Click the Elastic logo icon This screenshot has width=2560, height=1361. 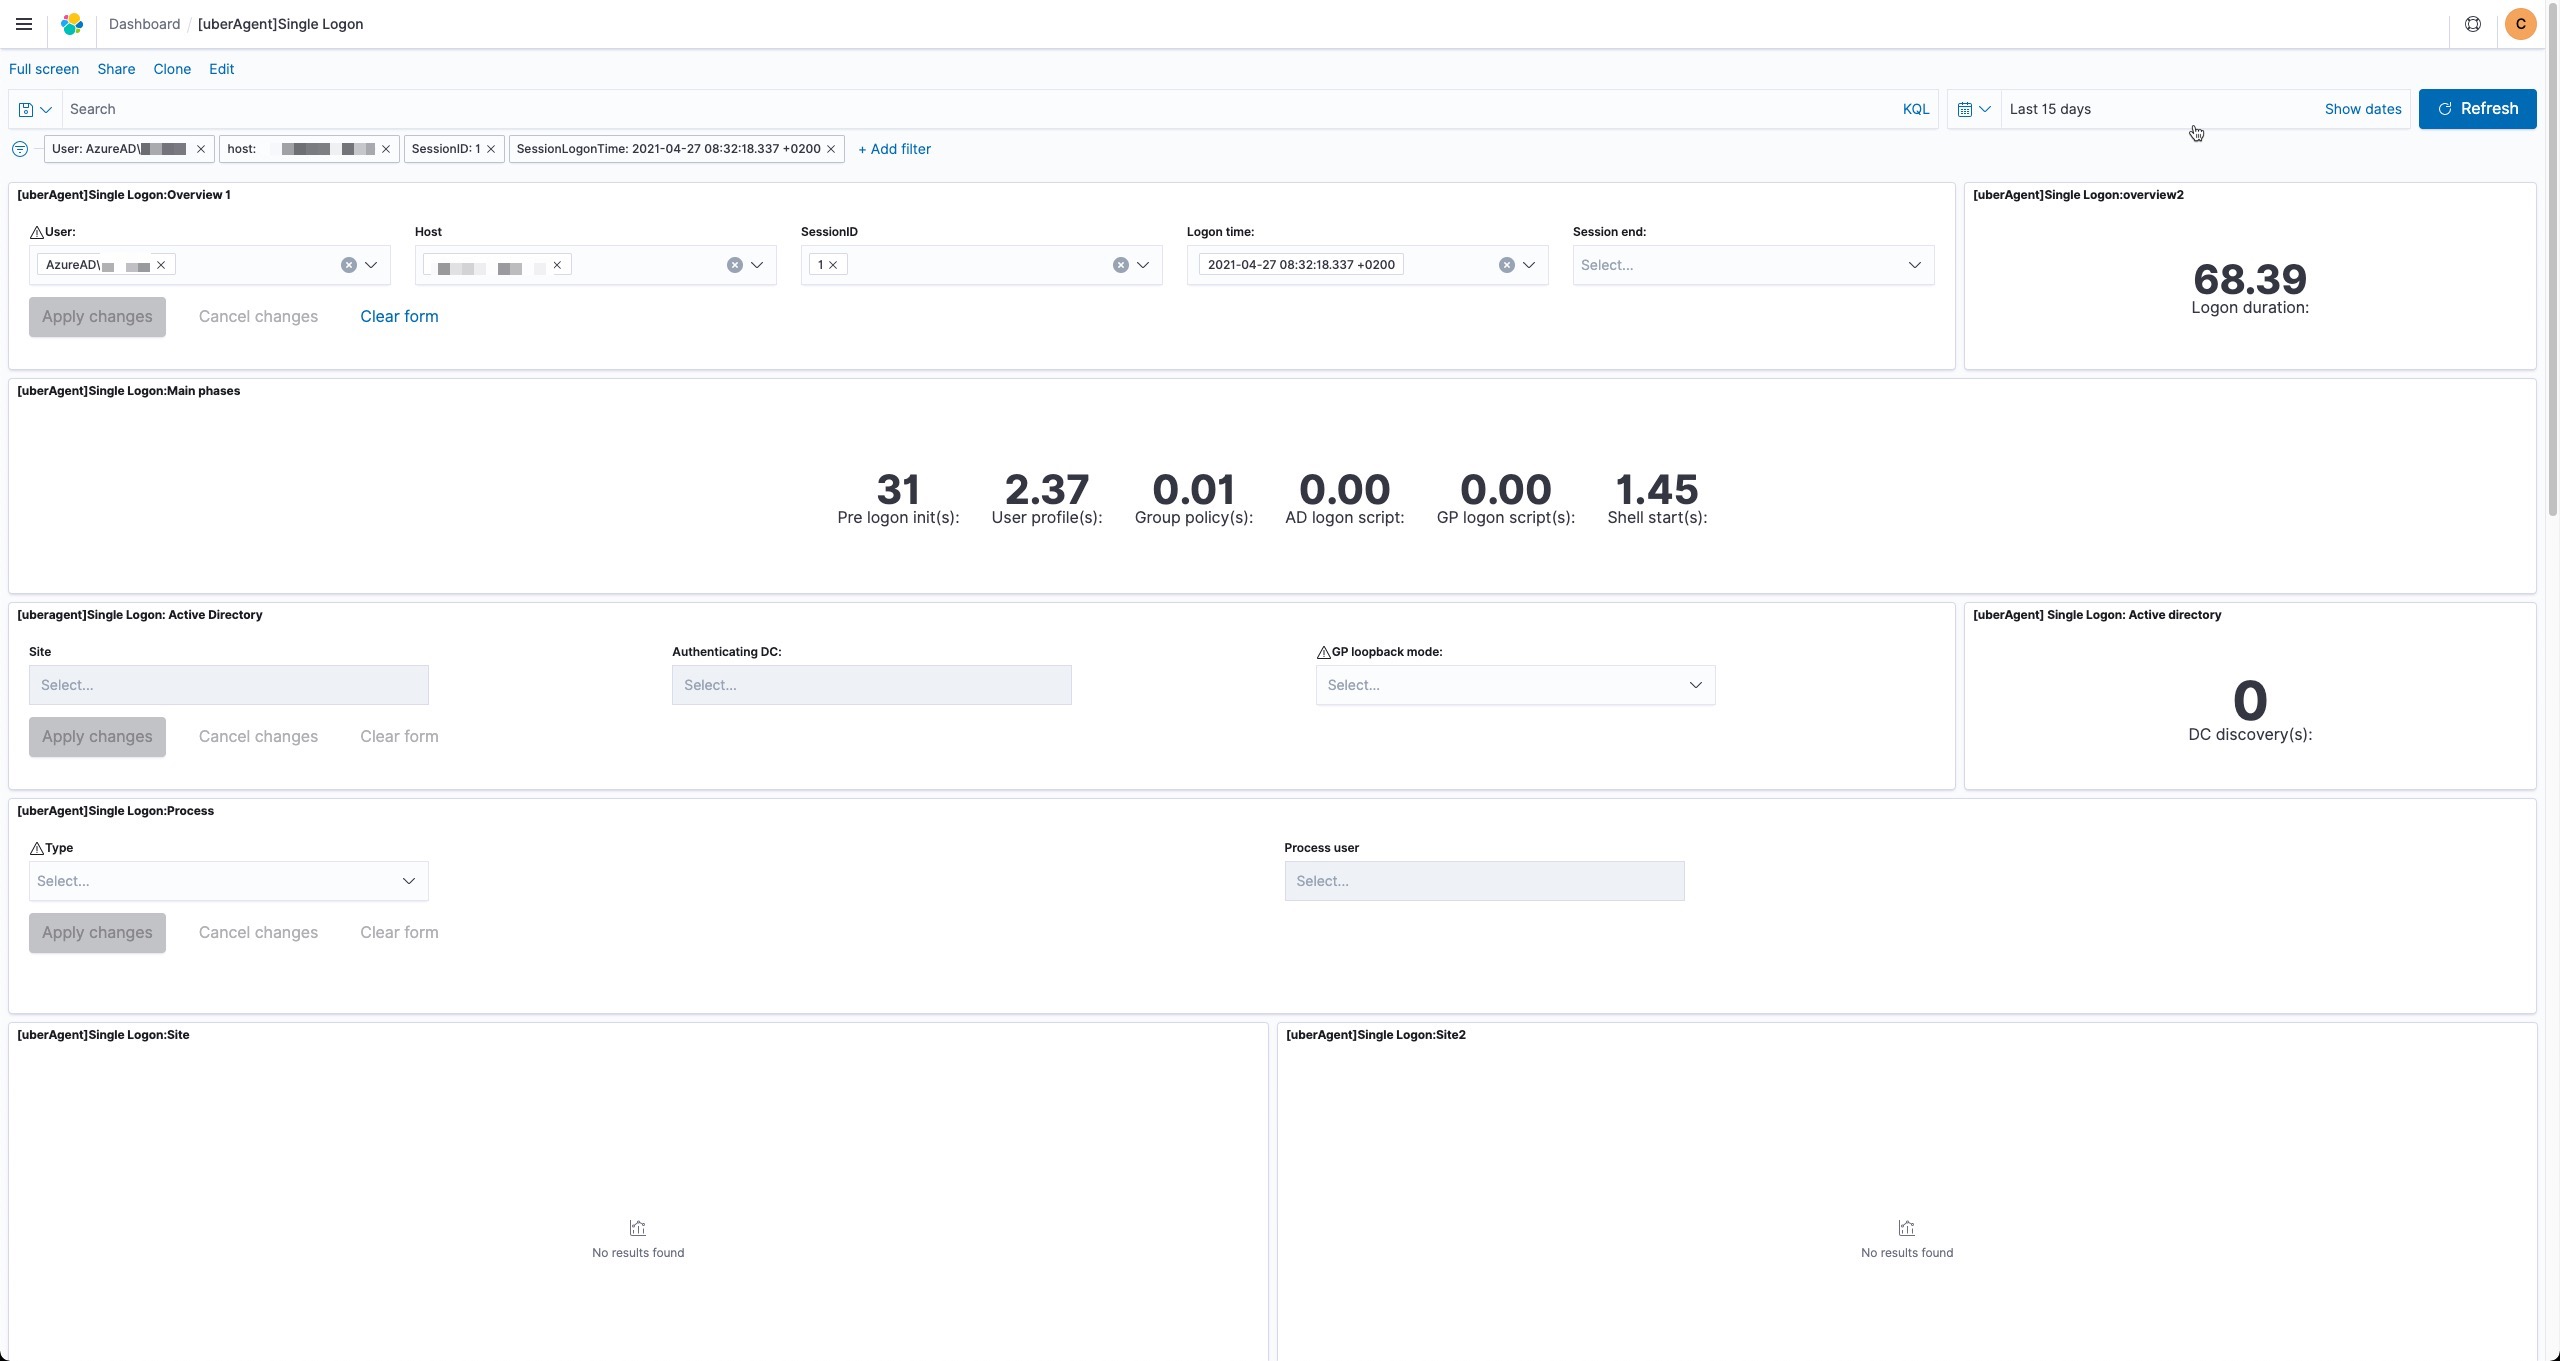tap(72, 24)
